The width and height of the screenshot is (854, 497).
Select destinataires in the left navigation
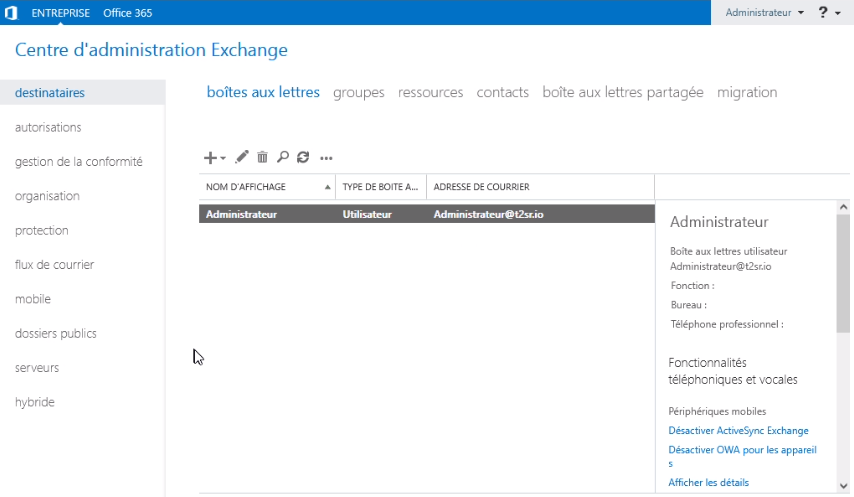coord(83,93)
